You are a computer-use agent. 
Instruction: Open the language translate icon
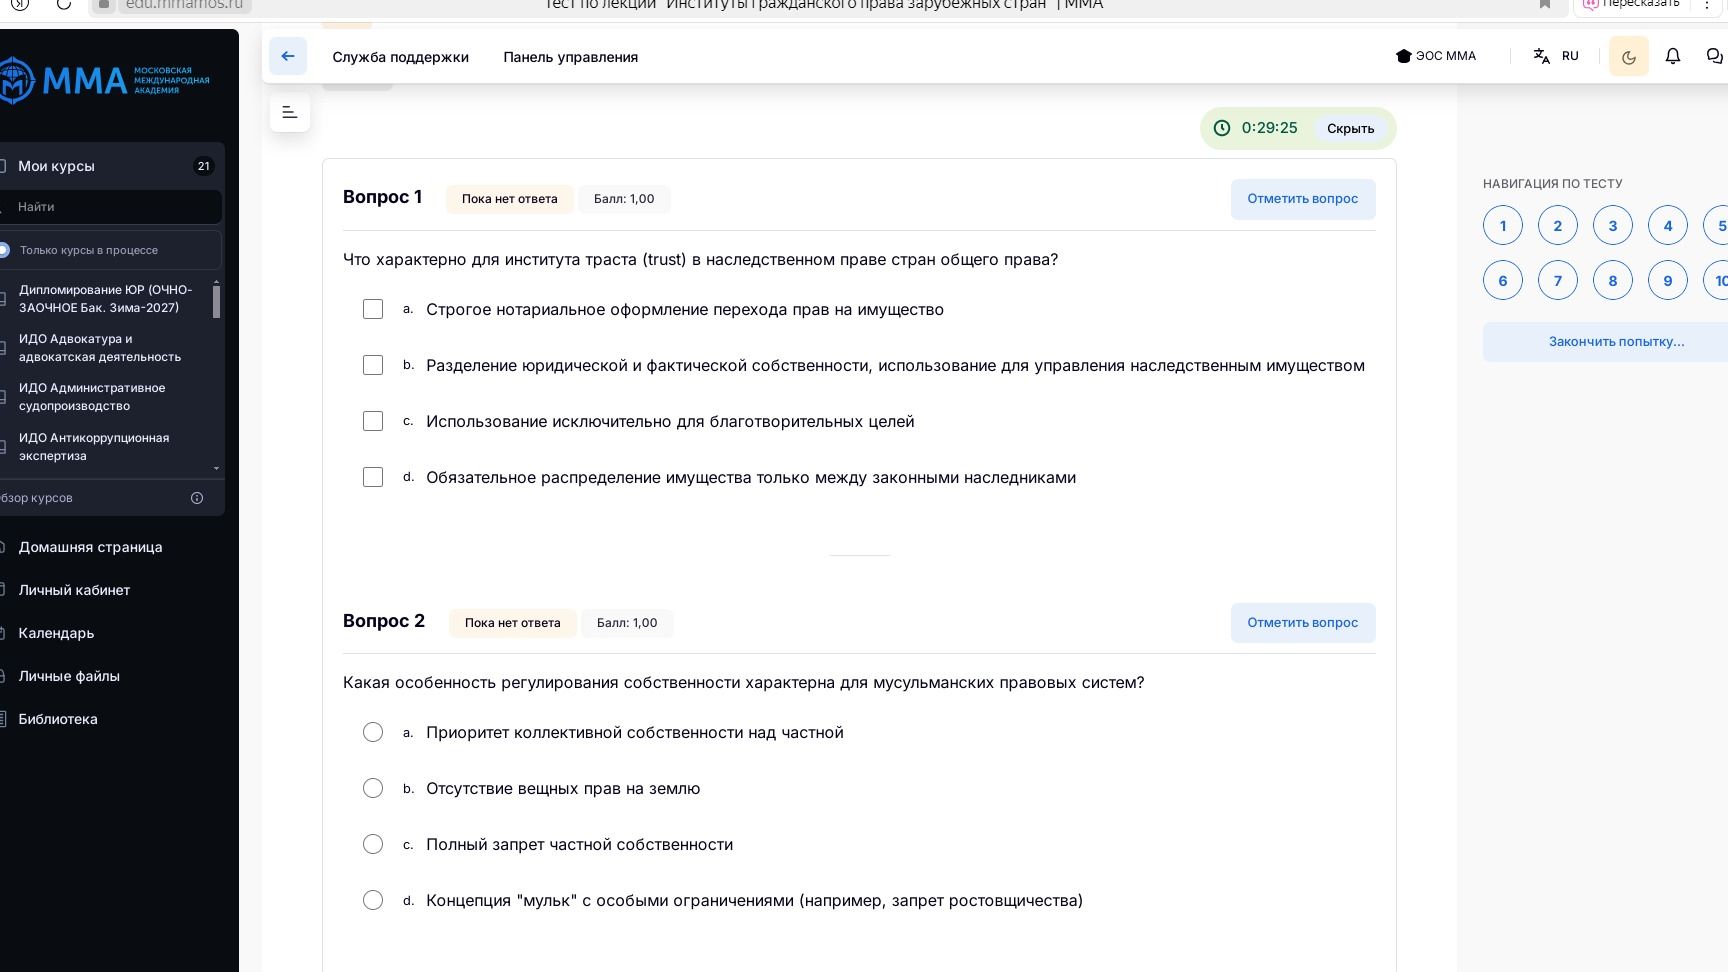1542,56
